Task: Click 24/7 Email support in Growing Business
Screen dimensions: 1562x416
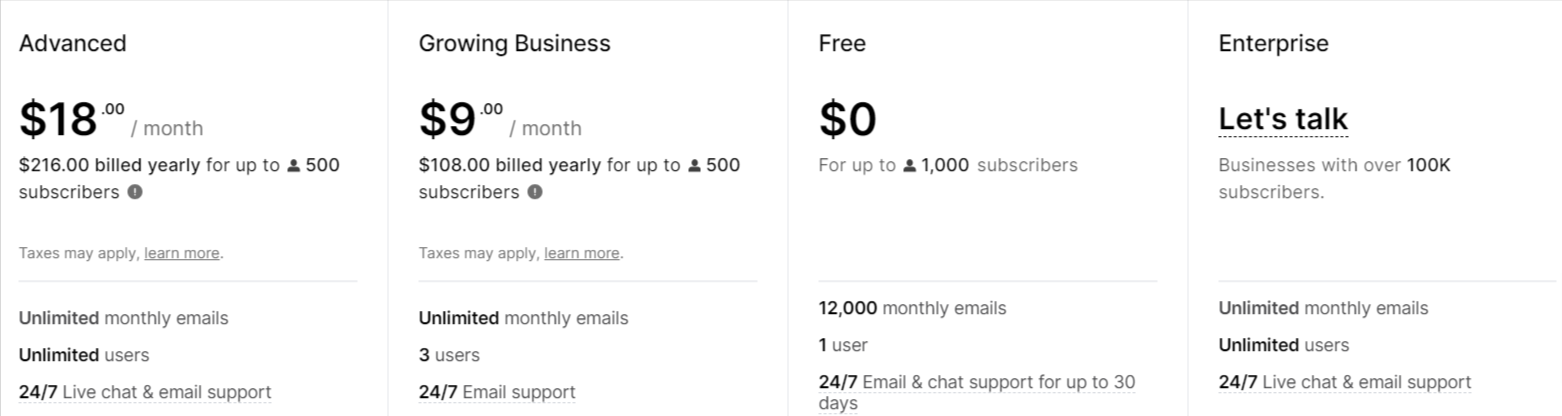Action: pyautogui.click(x=497, y=393)
